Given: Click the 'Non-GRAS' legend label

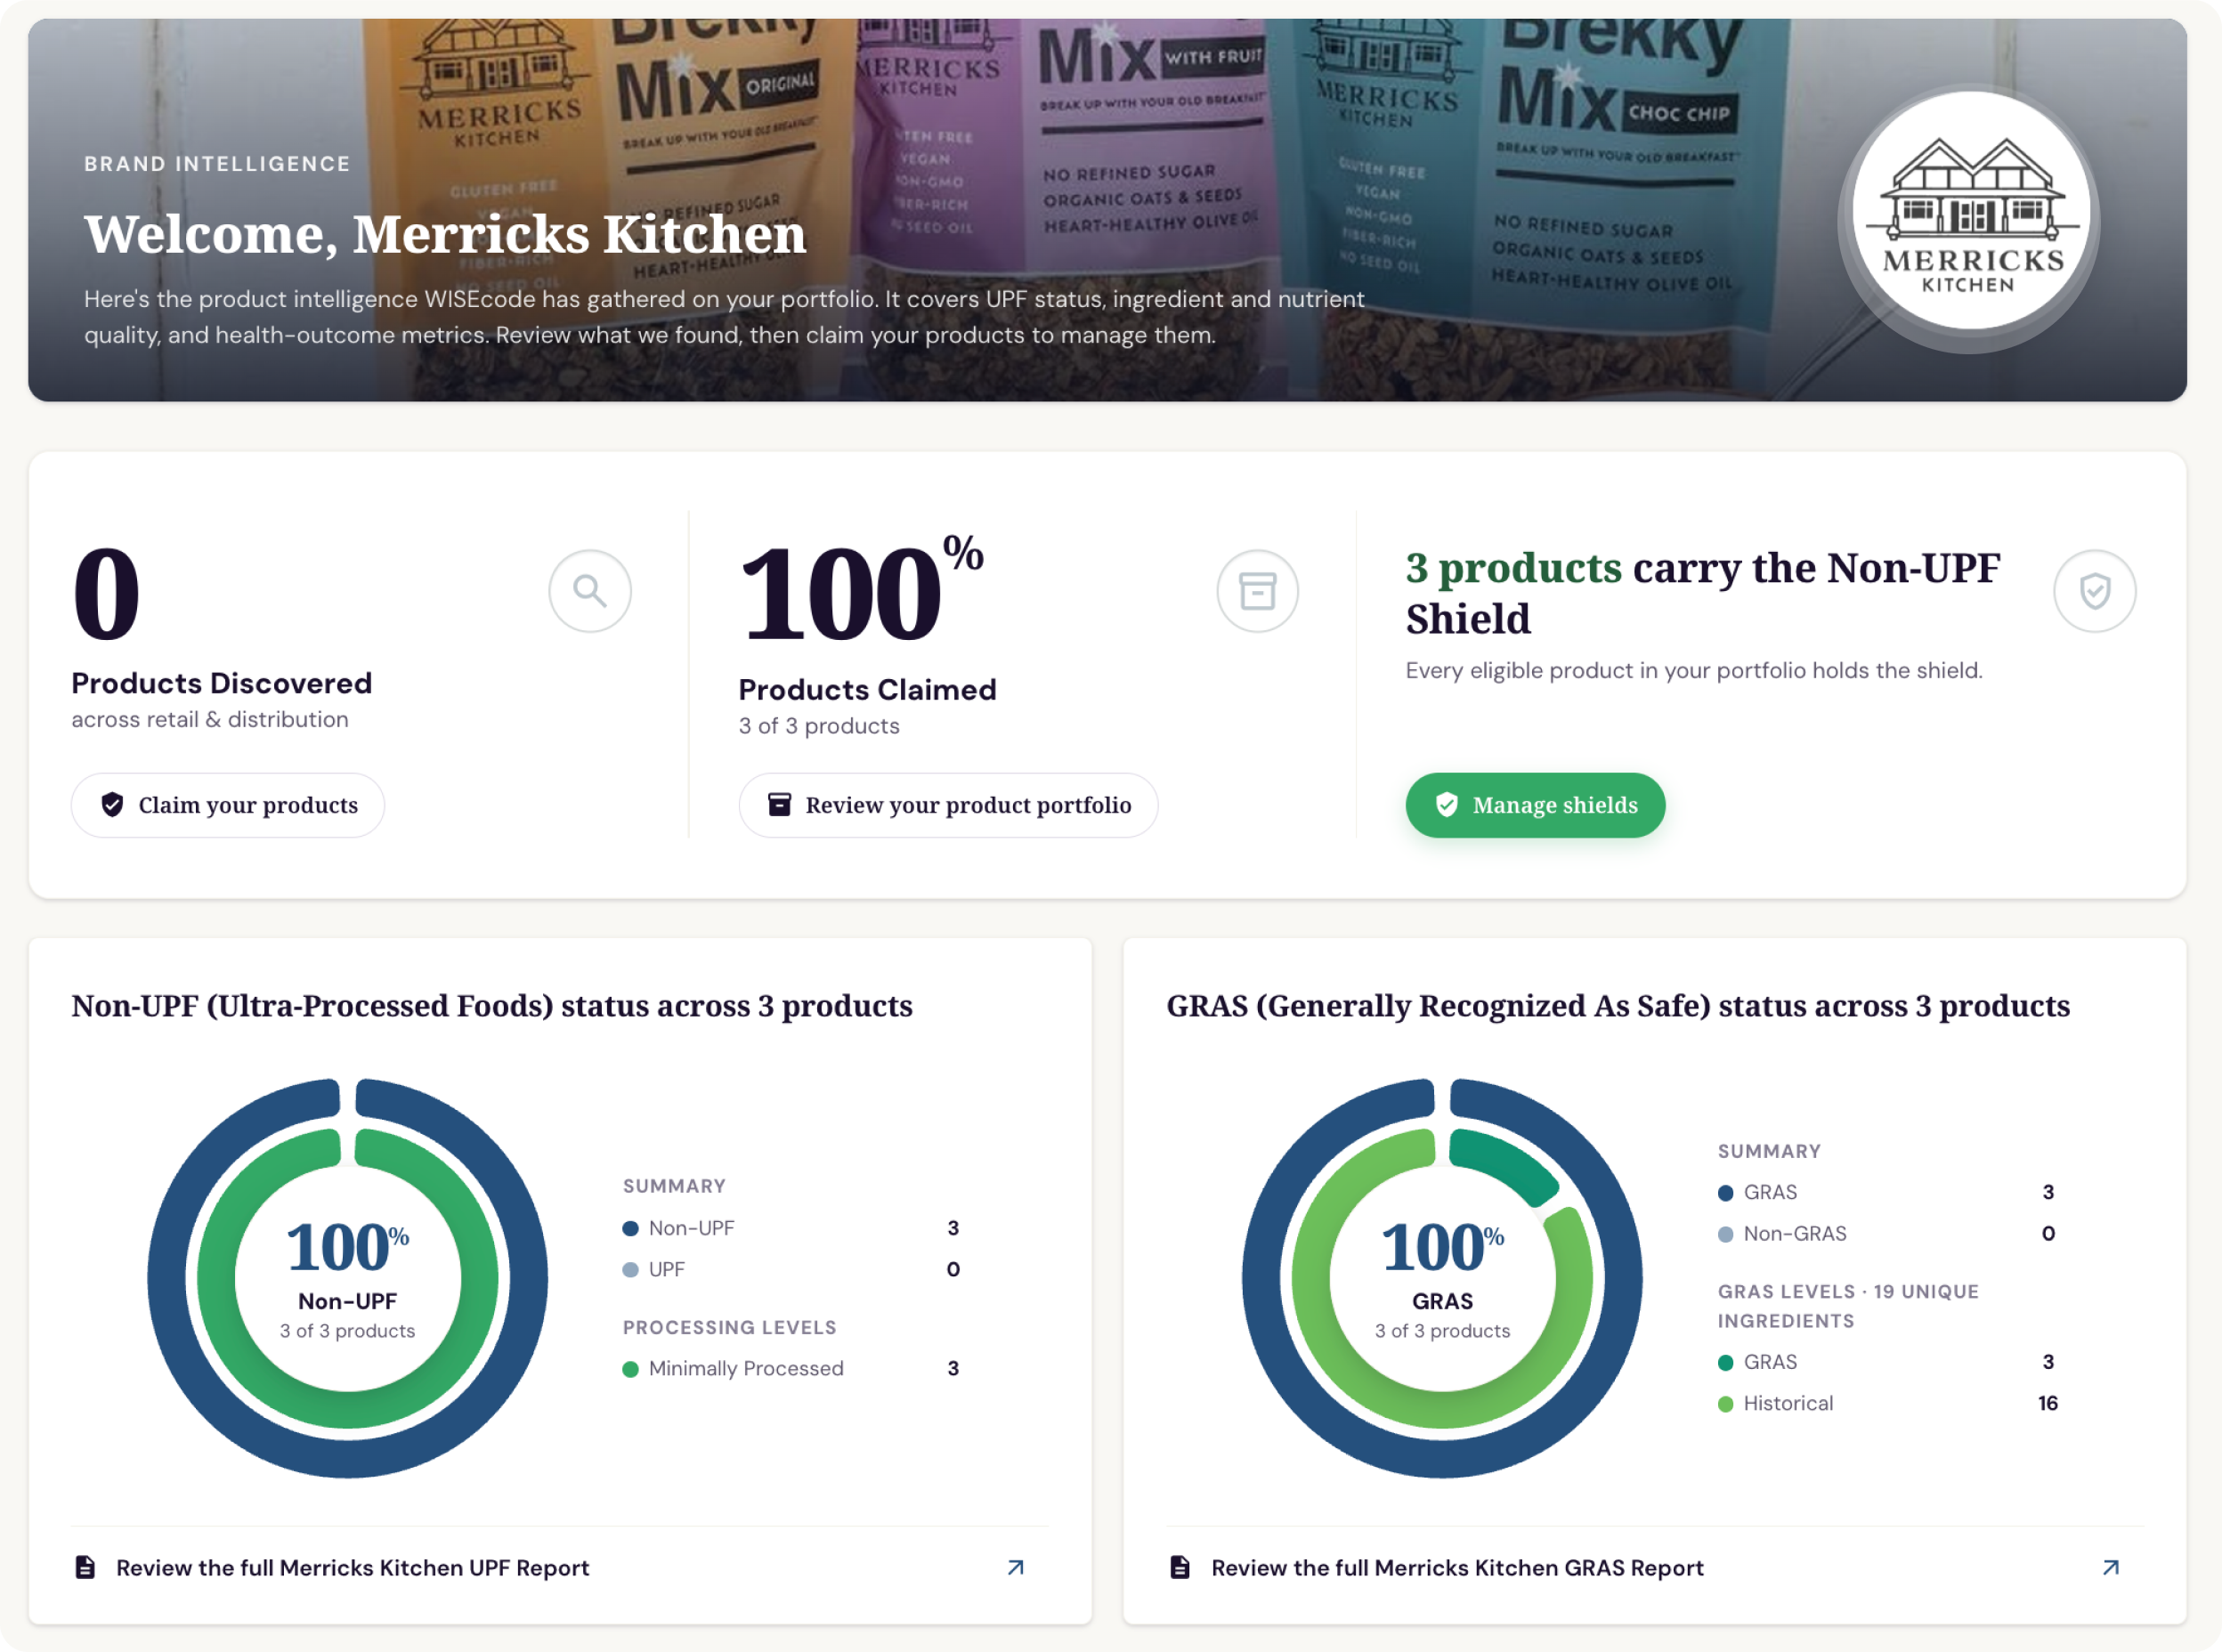Looking at the screenshot, I should 1795,1233.
